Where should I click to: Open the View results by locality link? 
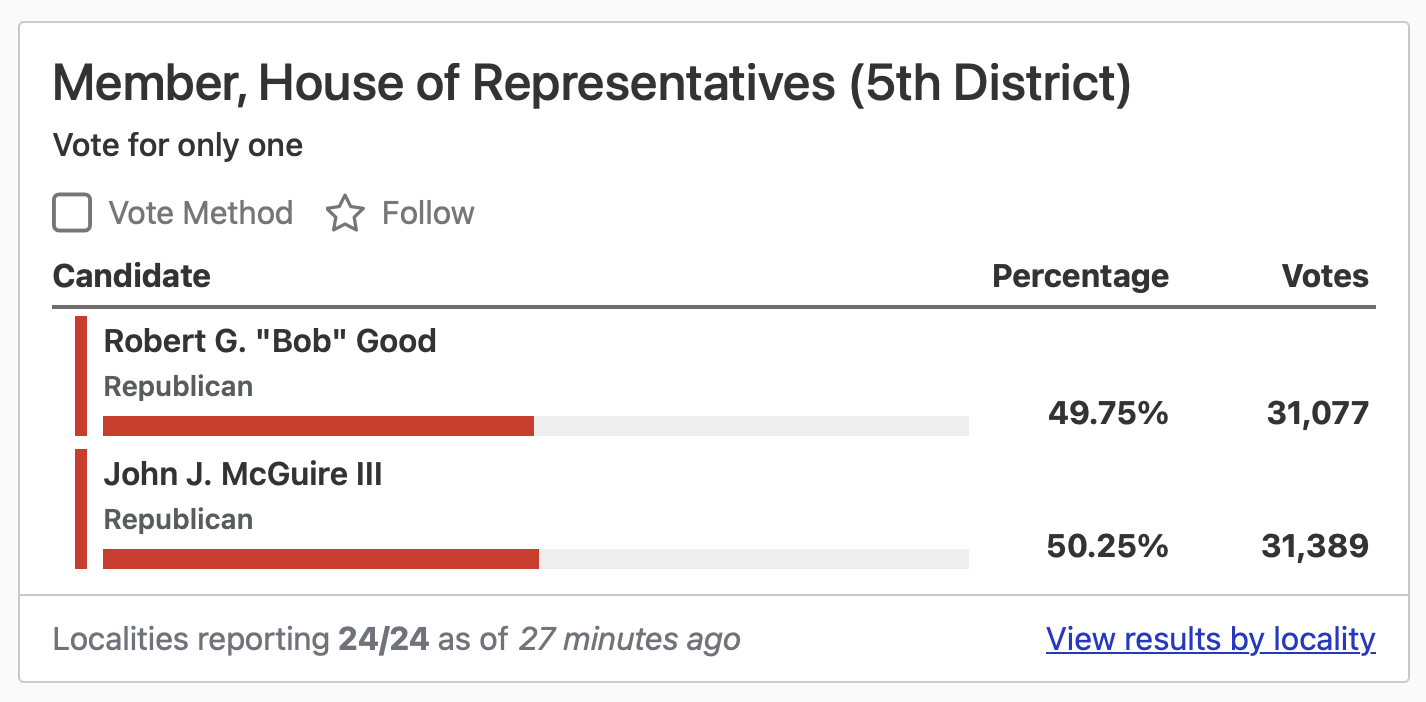1210,639
